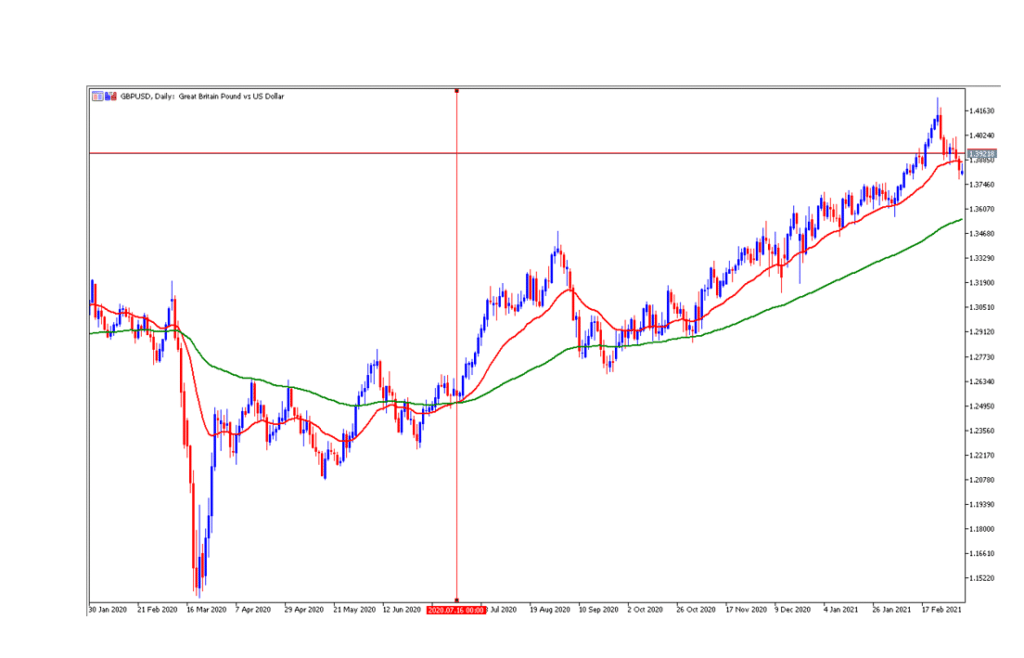Click the green moving average line's right end
1024x658 pixels.
[961, 219]
